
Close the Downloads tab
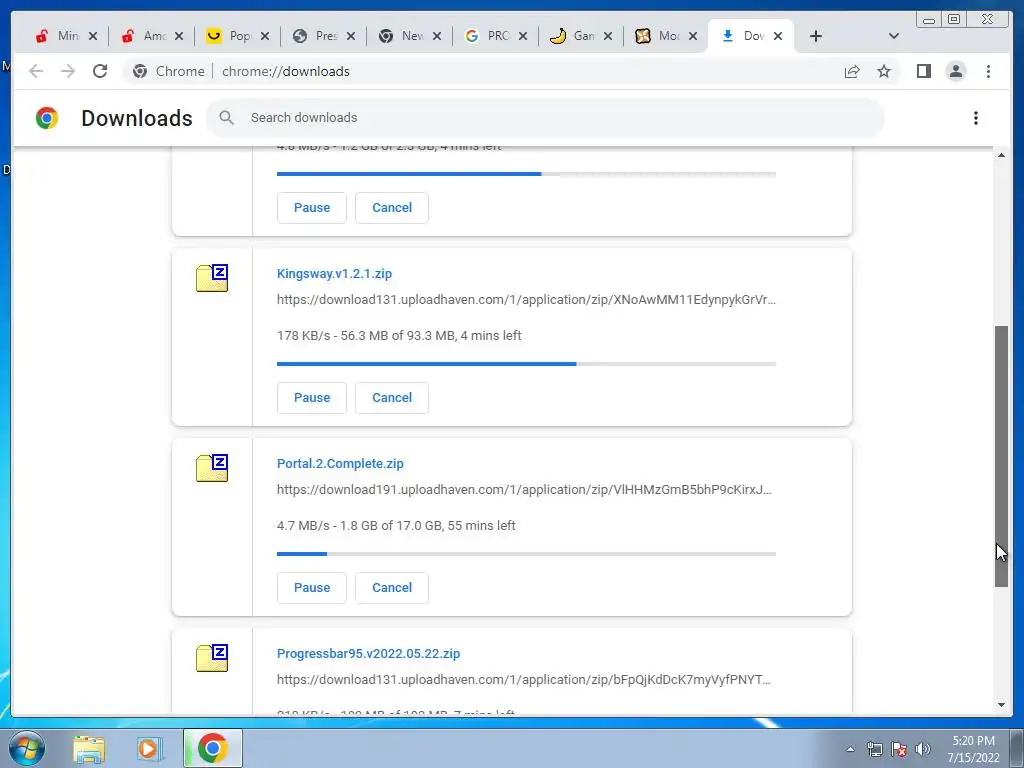tap(778, 36)
